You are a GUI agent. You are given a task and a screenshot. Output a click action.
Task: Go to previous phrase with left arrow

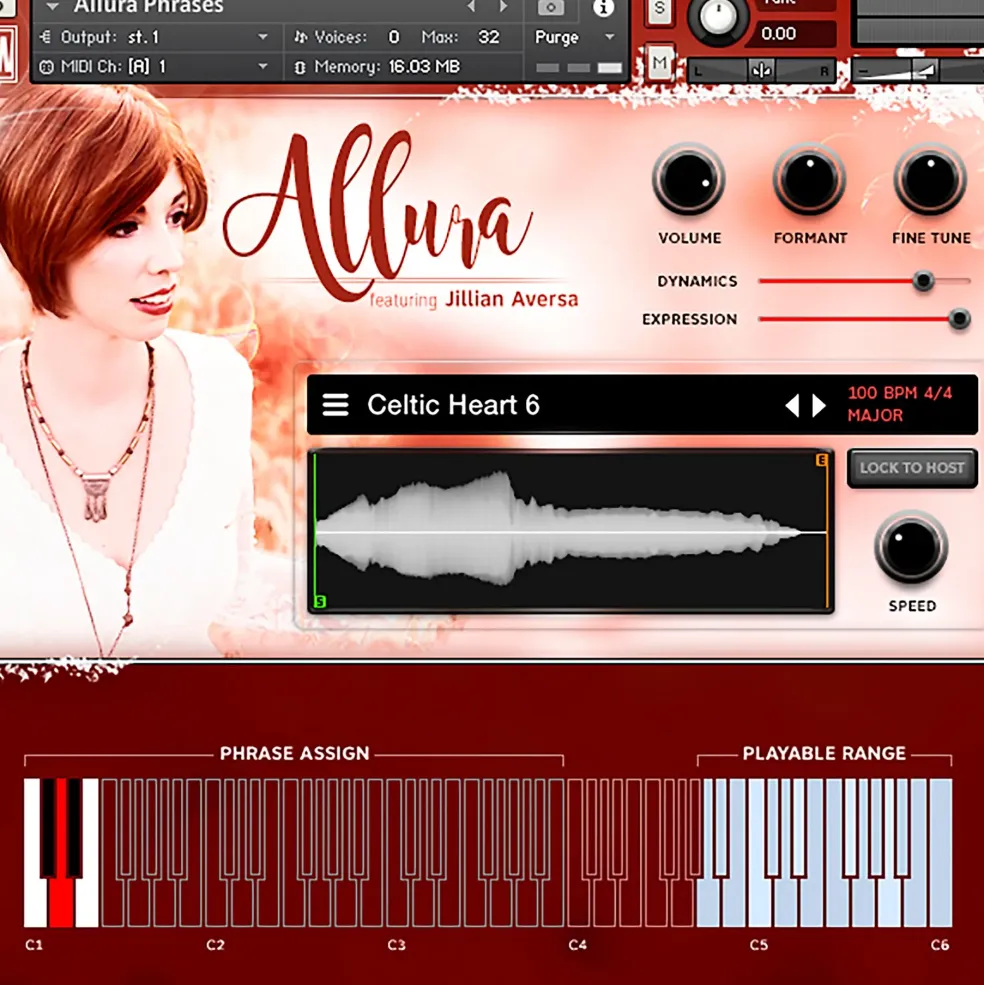792,406
